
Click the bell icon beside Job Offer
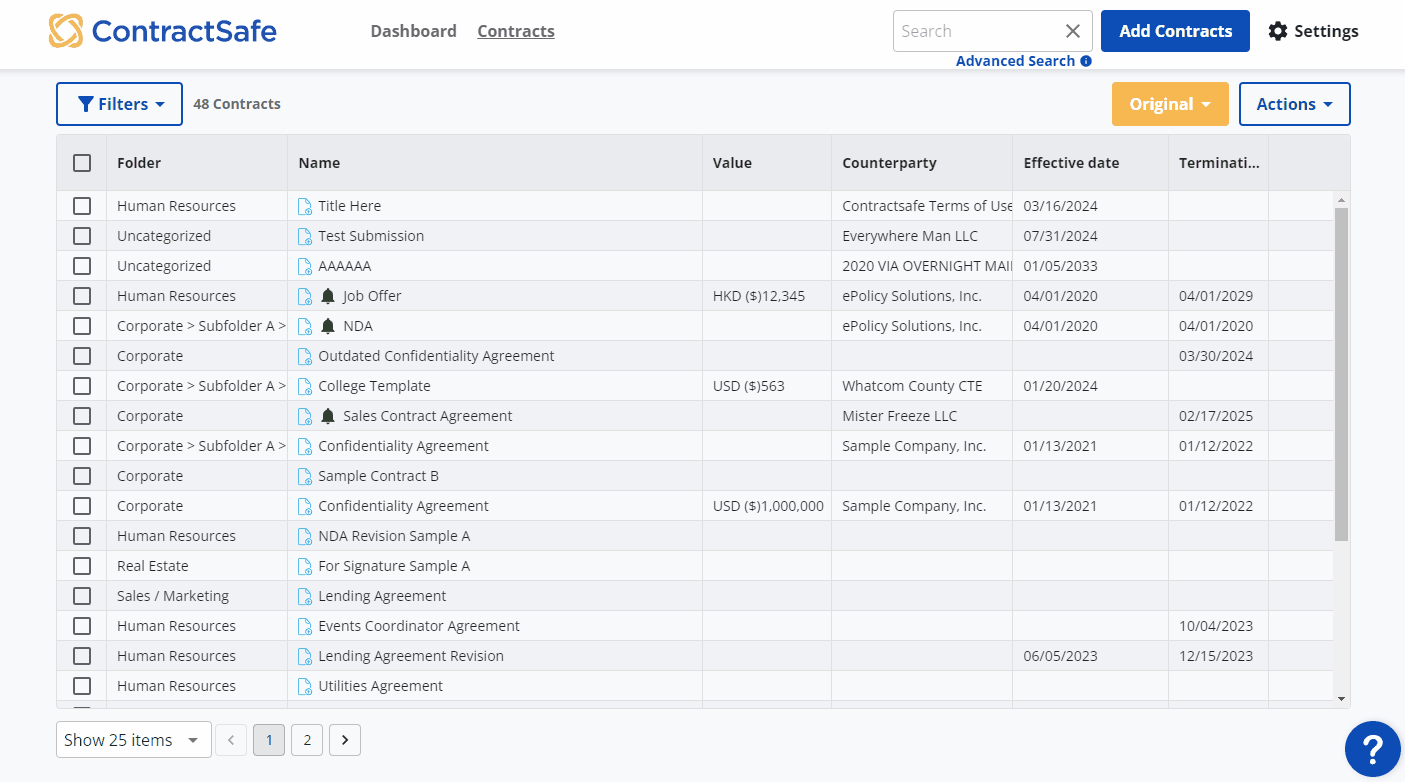[x=328, y=296]
